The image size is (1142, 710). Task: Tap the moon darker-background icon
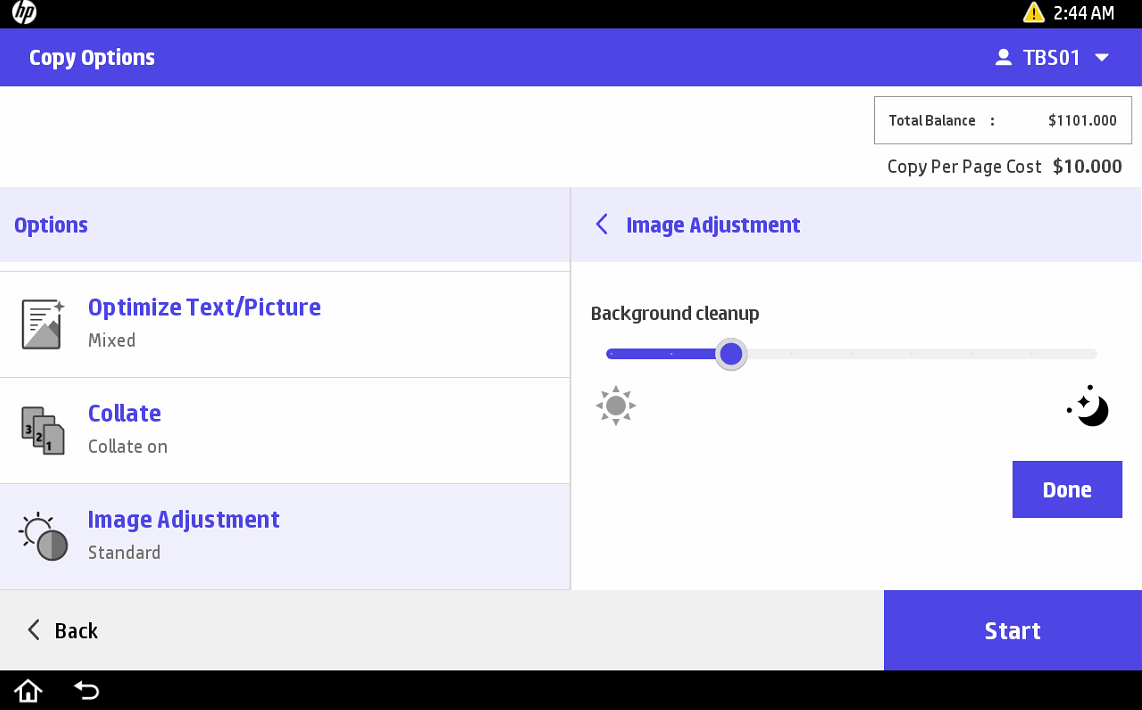click(1089, 407)
